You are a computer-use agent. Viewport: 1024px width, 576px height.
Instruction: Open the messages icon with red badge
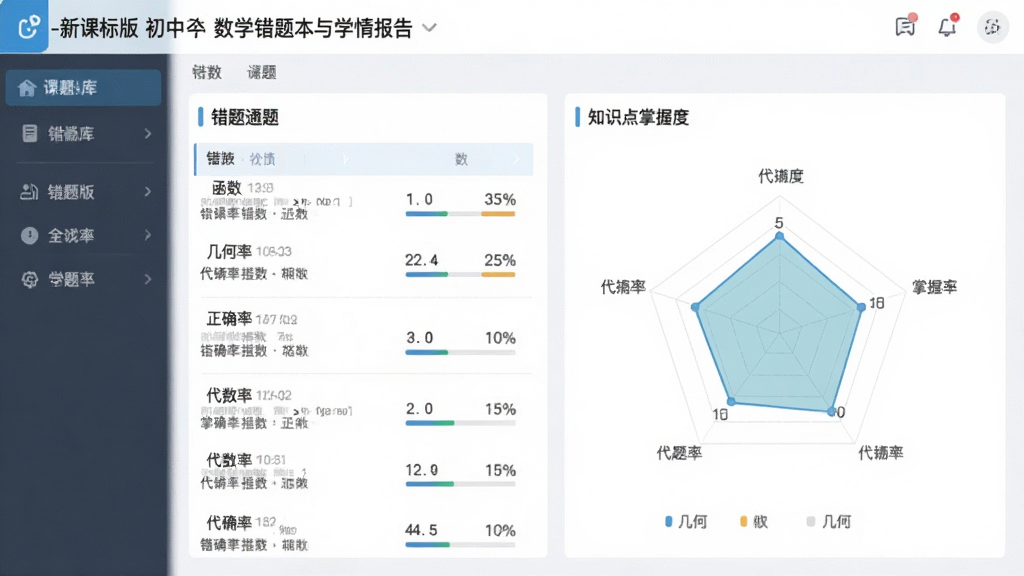905,26
